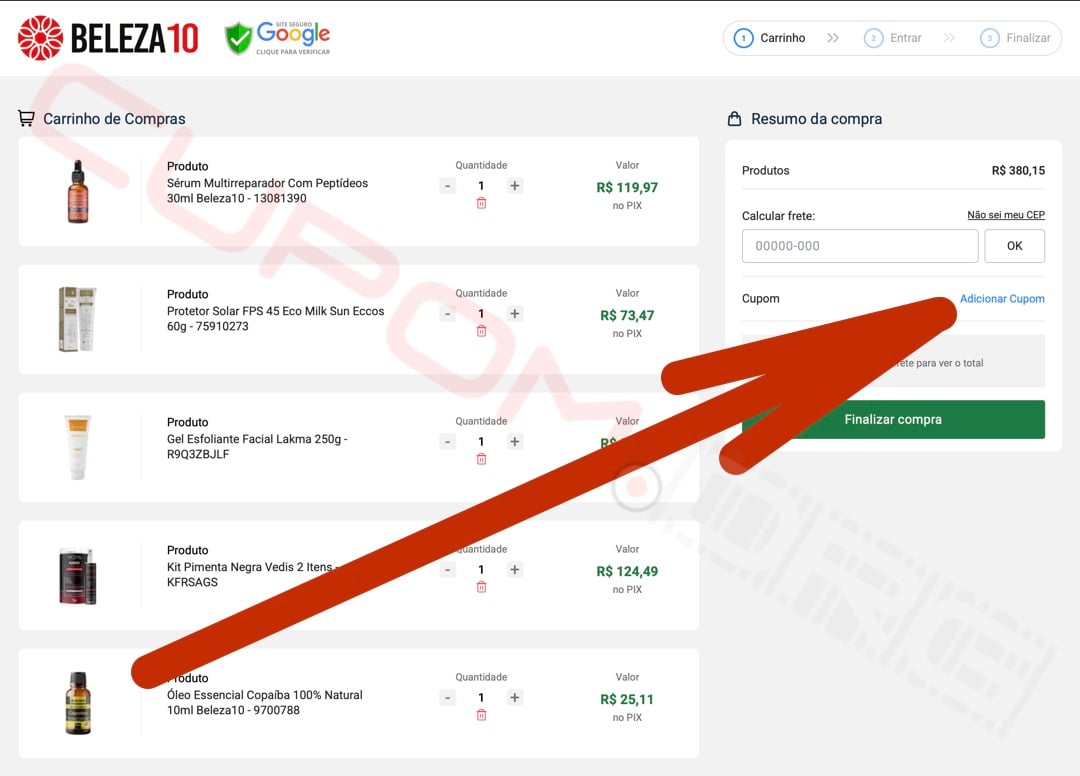Click the Finalizar compra button
This screenshot has width=1080, height=776.
[893, 419]
